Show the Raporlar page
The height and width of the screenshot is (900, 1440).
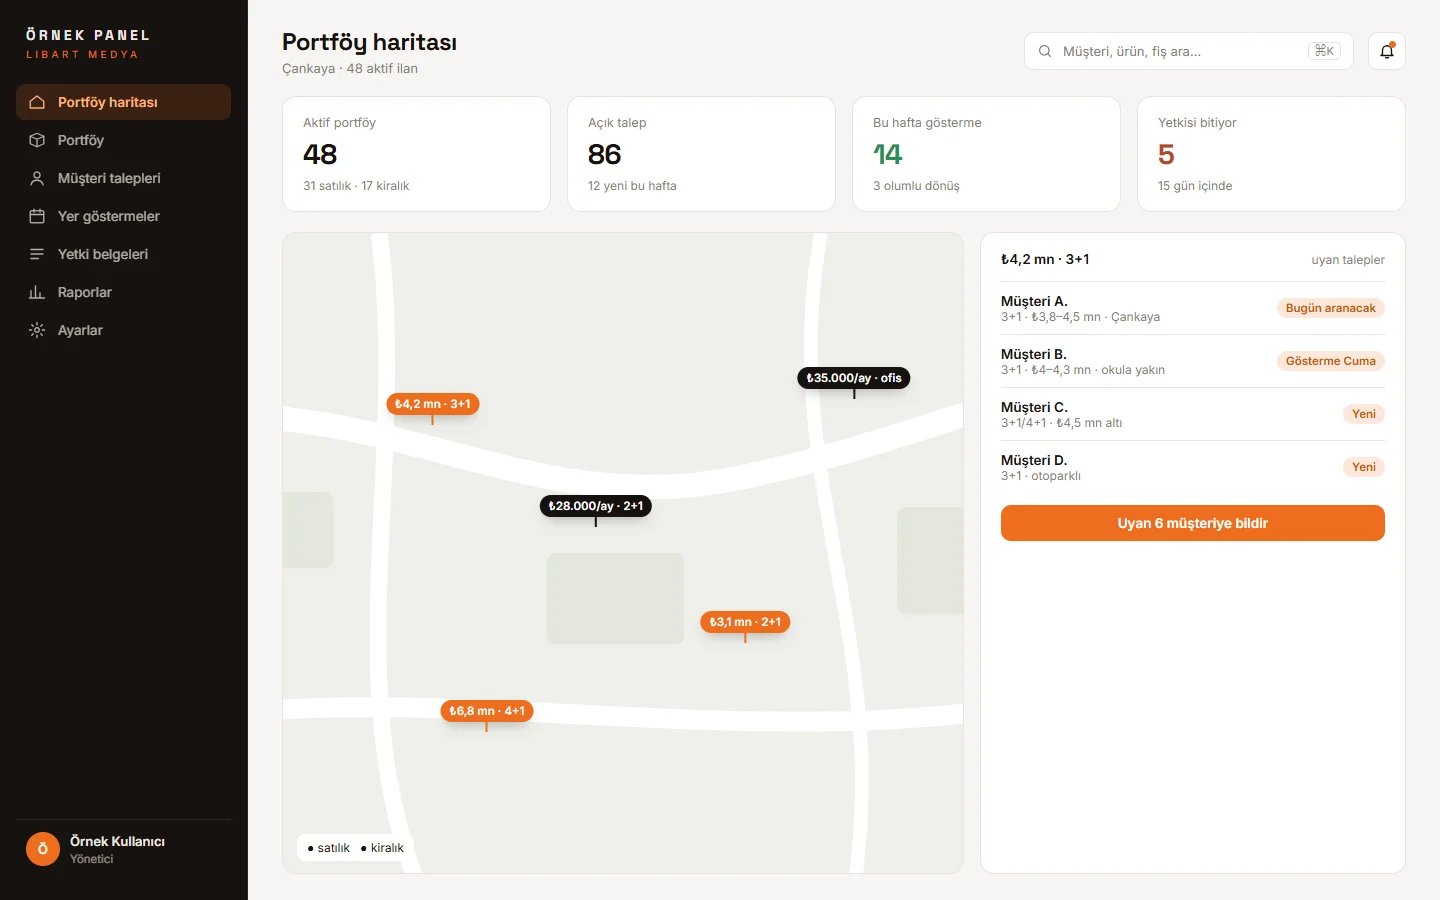[x=124, y=292]
